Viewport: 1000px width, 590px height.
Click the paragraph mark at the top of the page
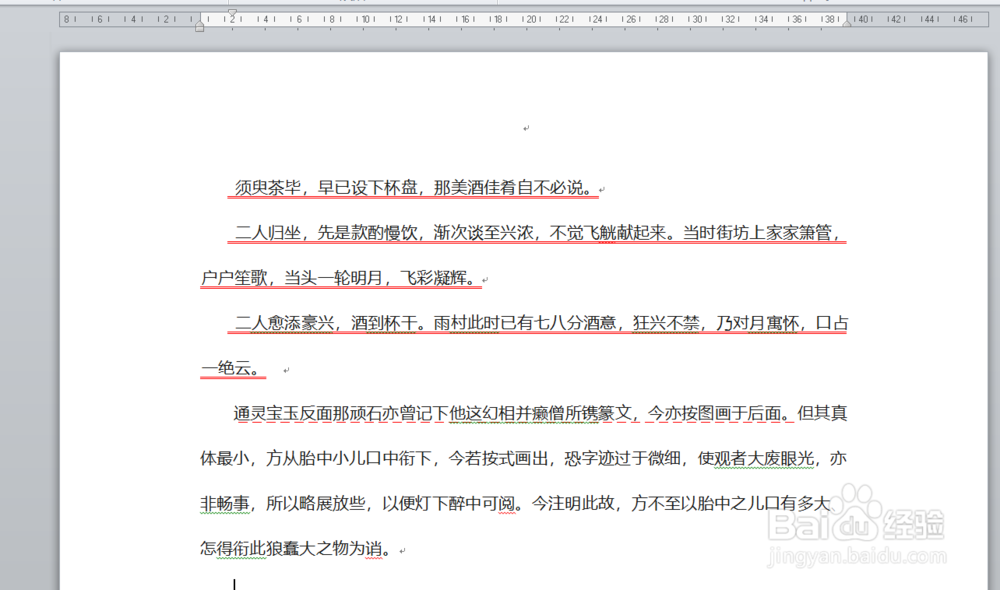coord(528,130)
